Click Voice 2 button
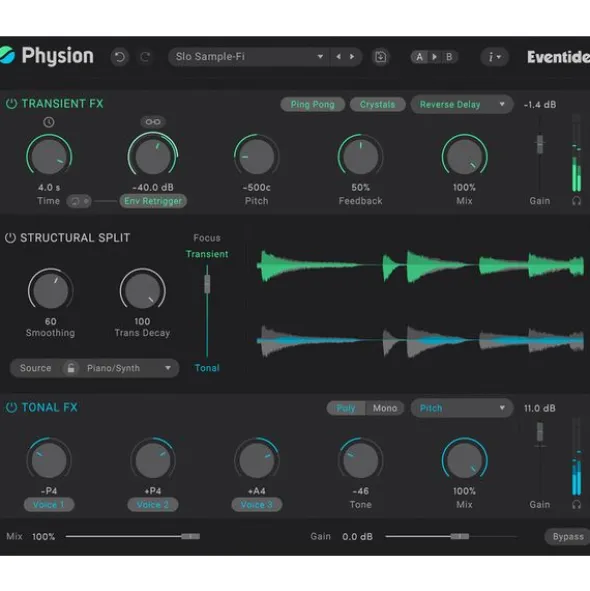Screen dimensions: 590x591 (153, 505)
